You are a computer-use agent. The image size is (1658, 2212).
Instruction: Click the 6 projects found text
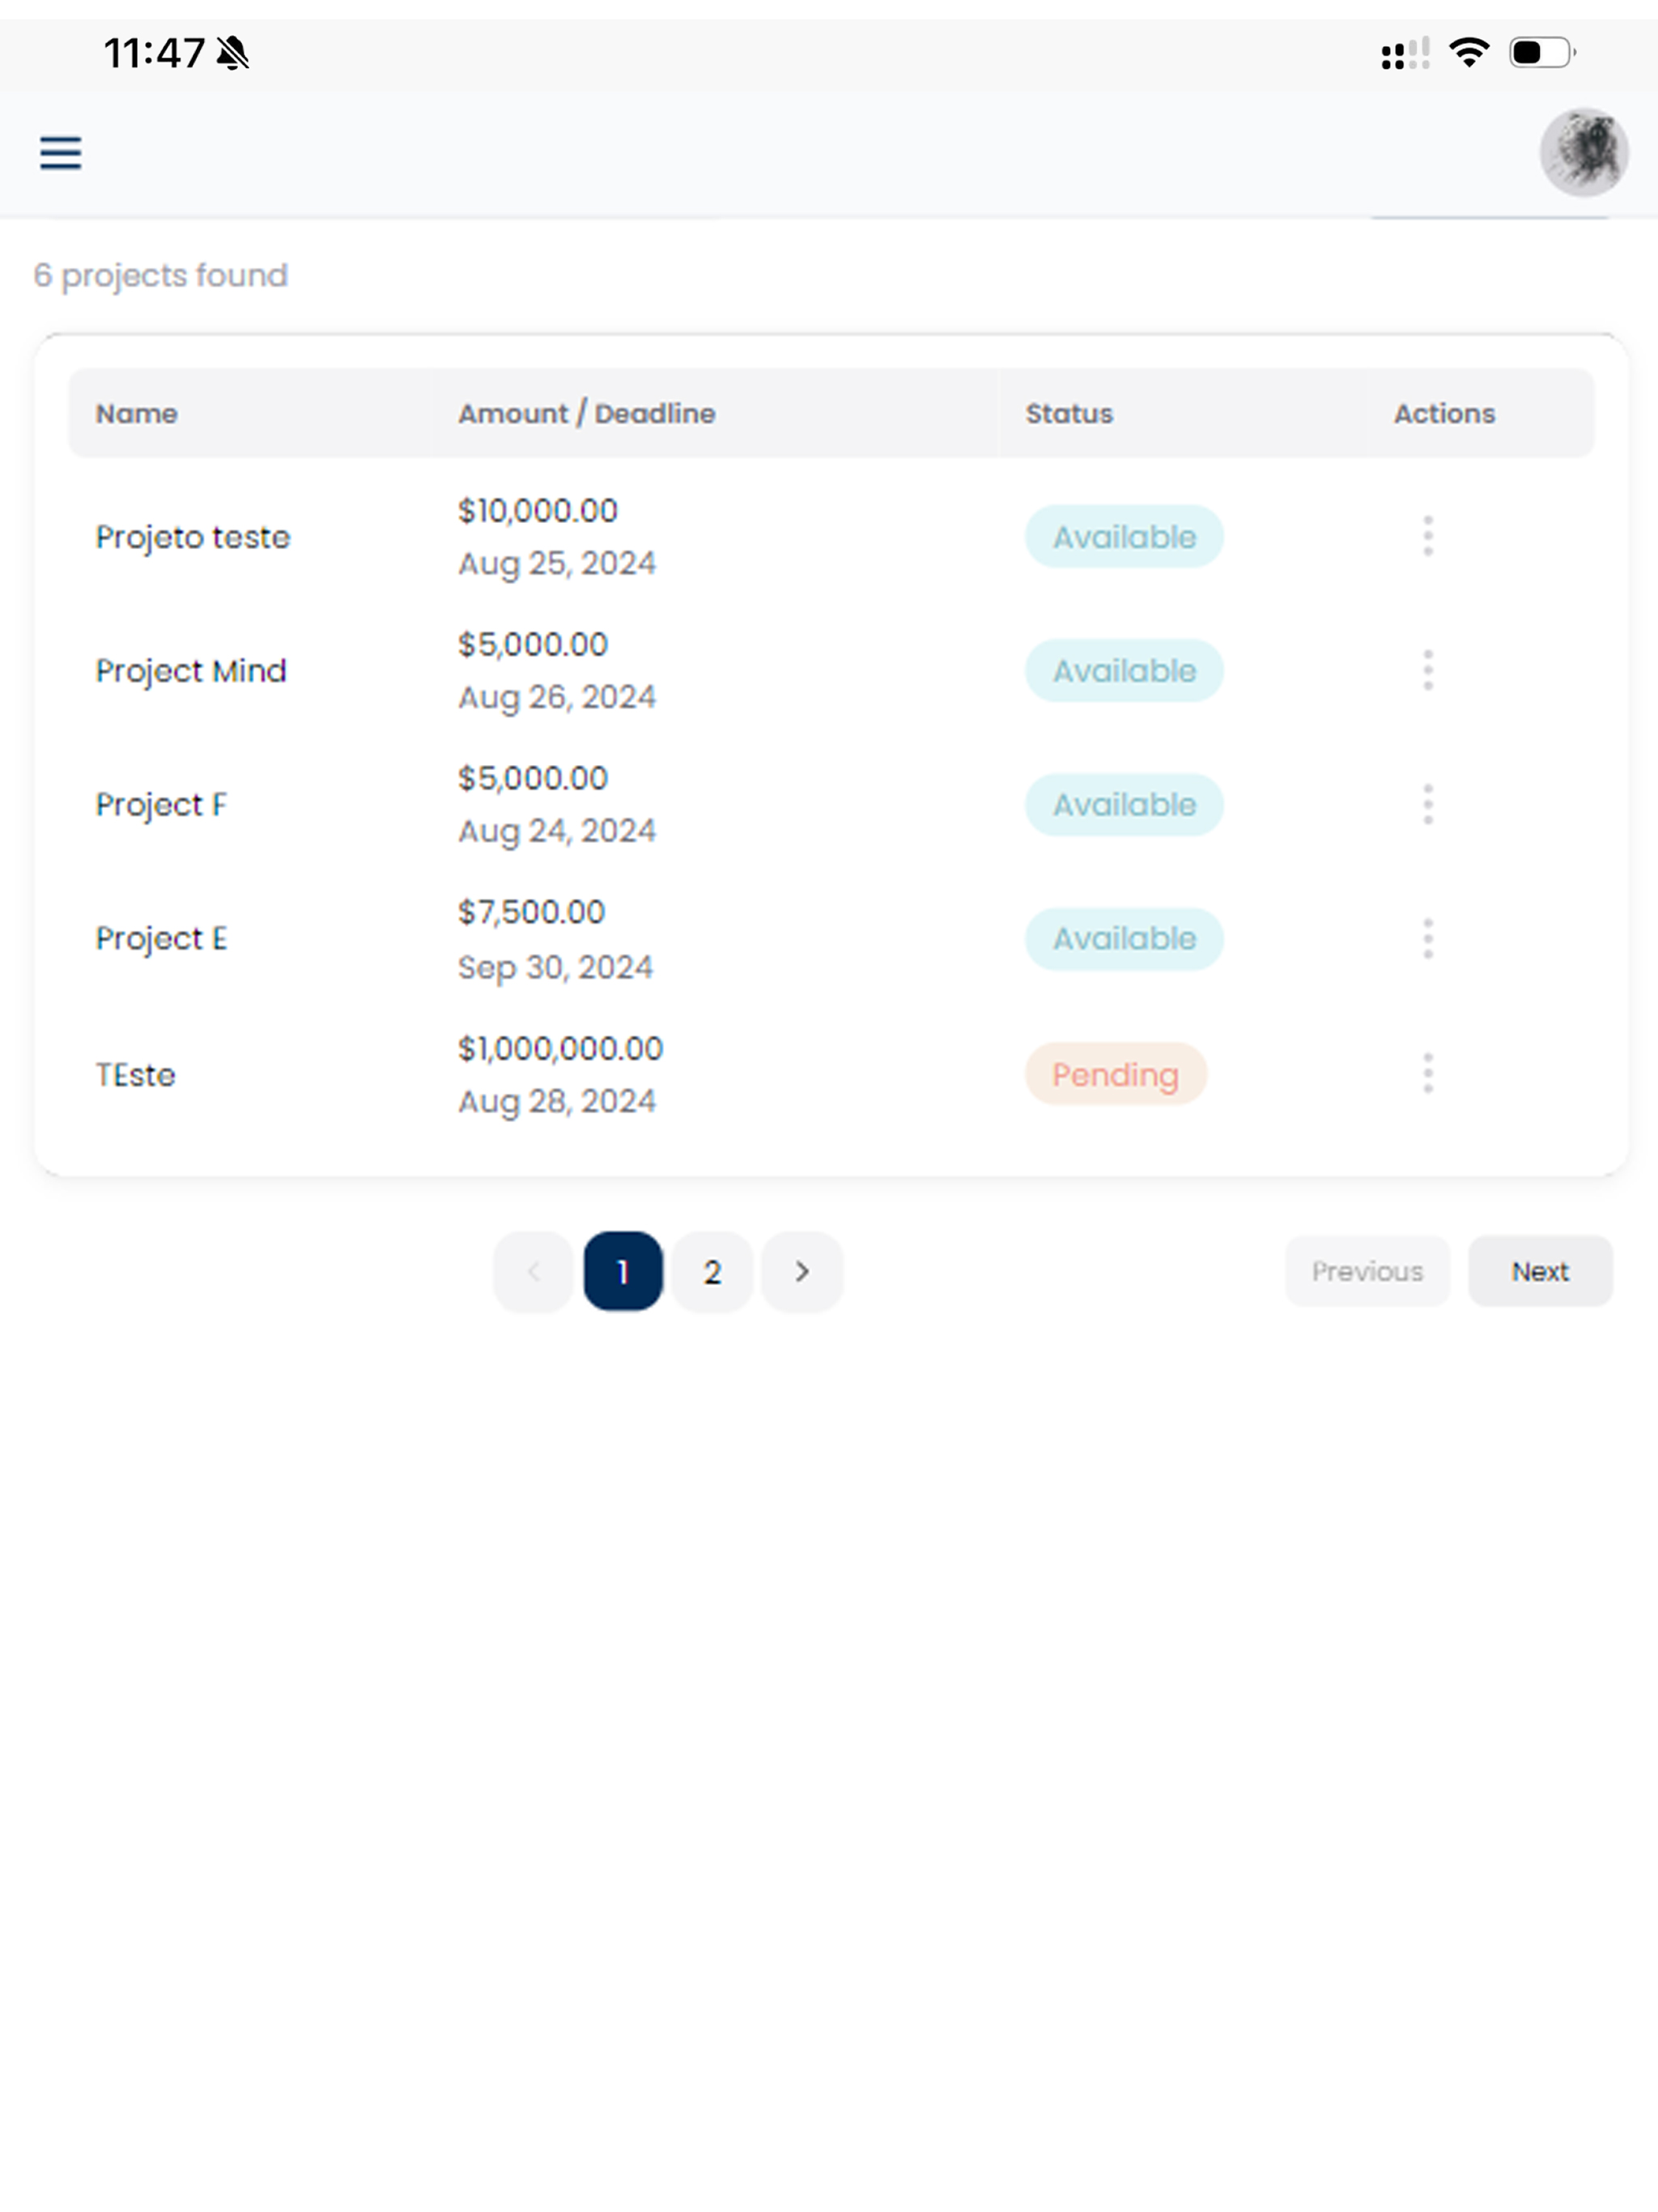pyautogui.click(x=161, y=275)
